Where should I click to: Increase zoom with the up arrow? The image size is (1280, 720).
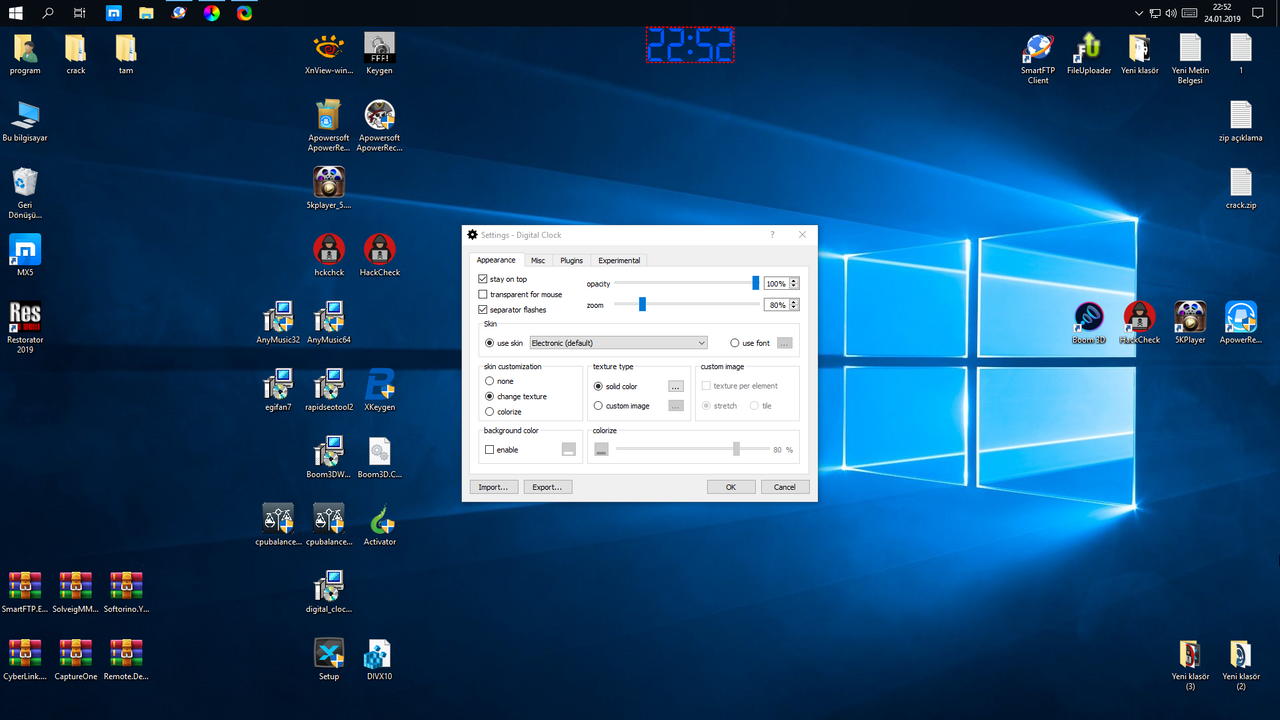794,302
